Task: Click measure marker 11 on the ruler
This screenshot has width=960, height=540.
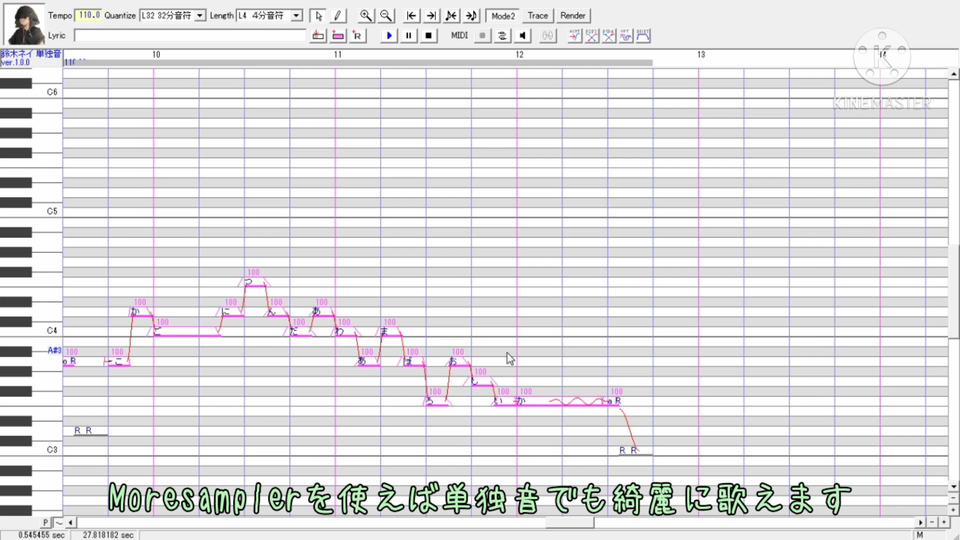Action: click(x=337, y=54)
